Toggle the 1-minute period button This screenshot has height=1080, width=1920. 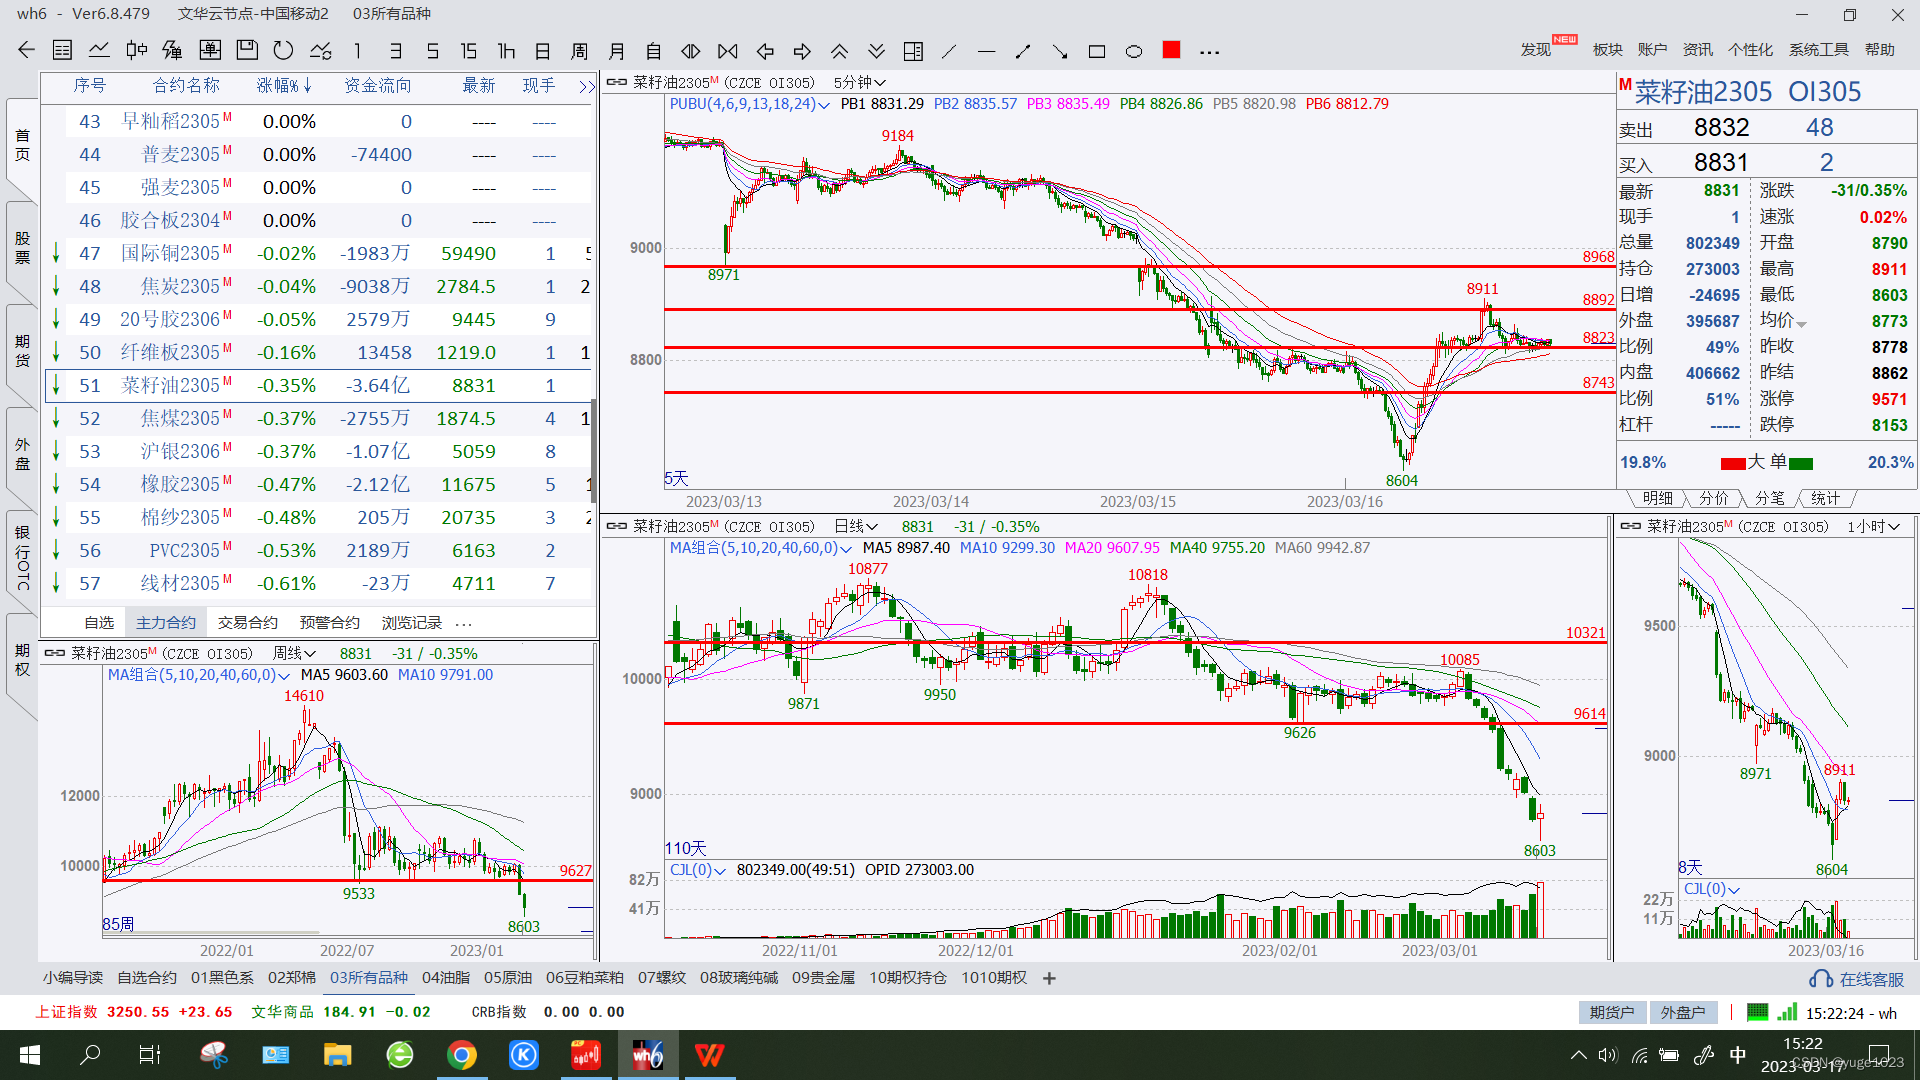[358, 51]
